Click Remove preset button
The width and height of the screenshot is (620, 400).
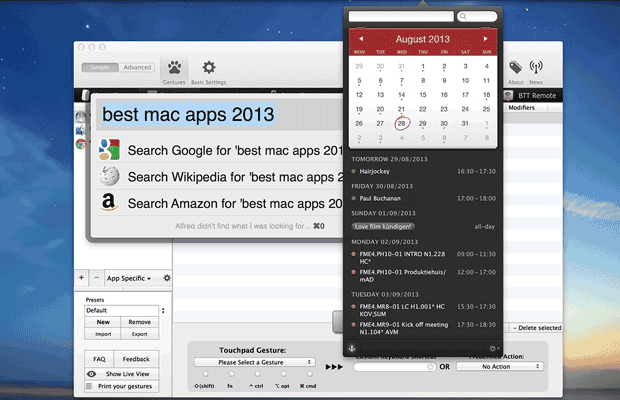click(x=140, y=322)
